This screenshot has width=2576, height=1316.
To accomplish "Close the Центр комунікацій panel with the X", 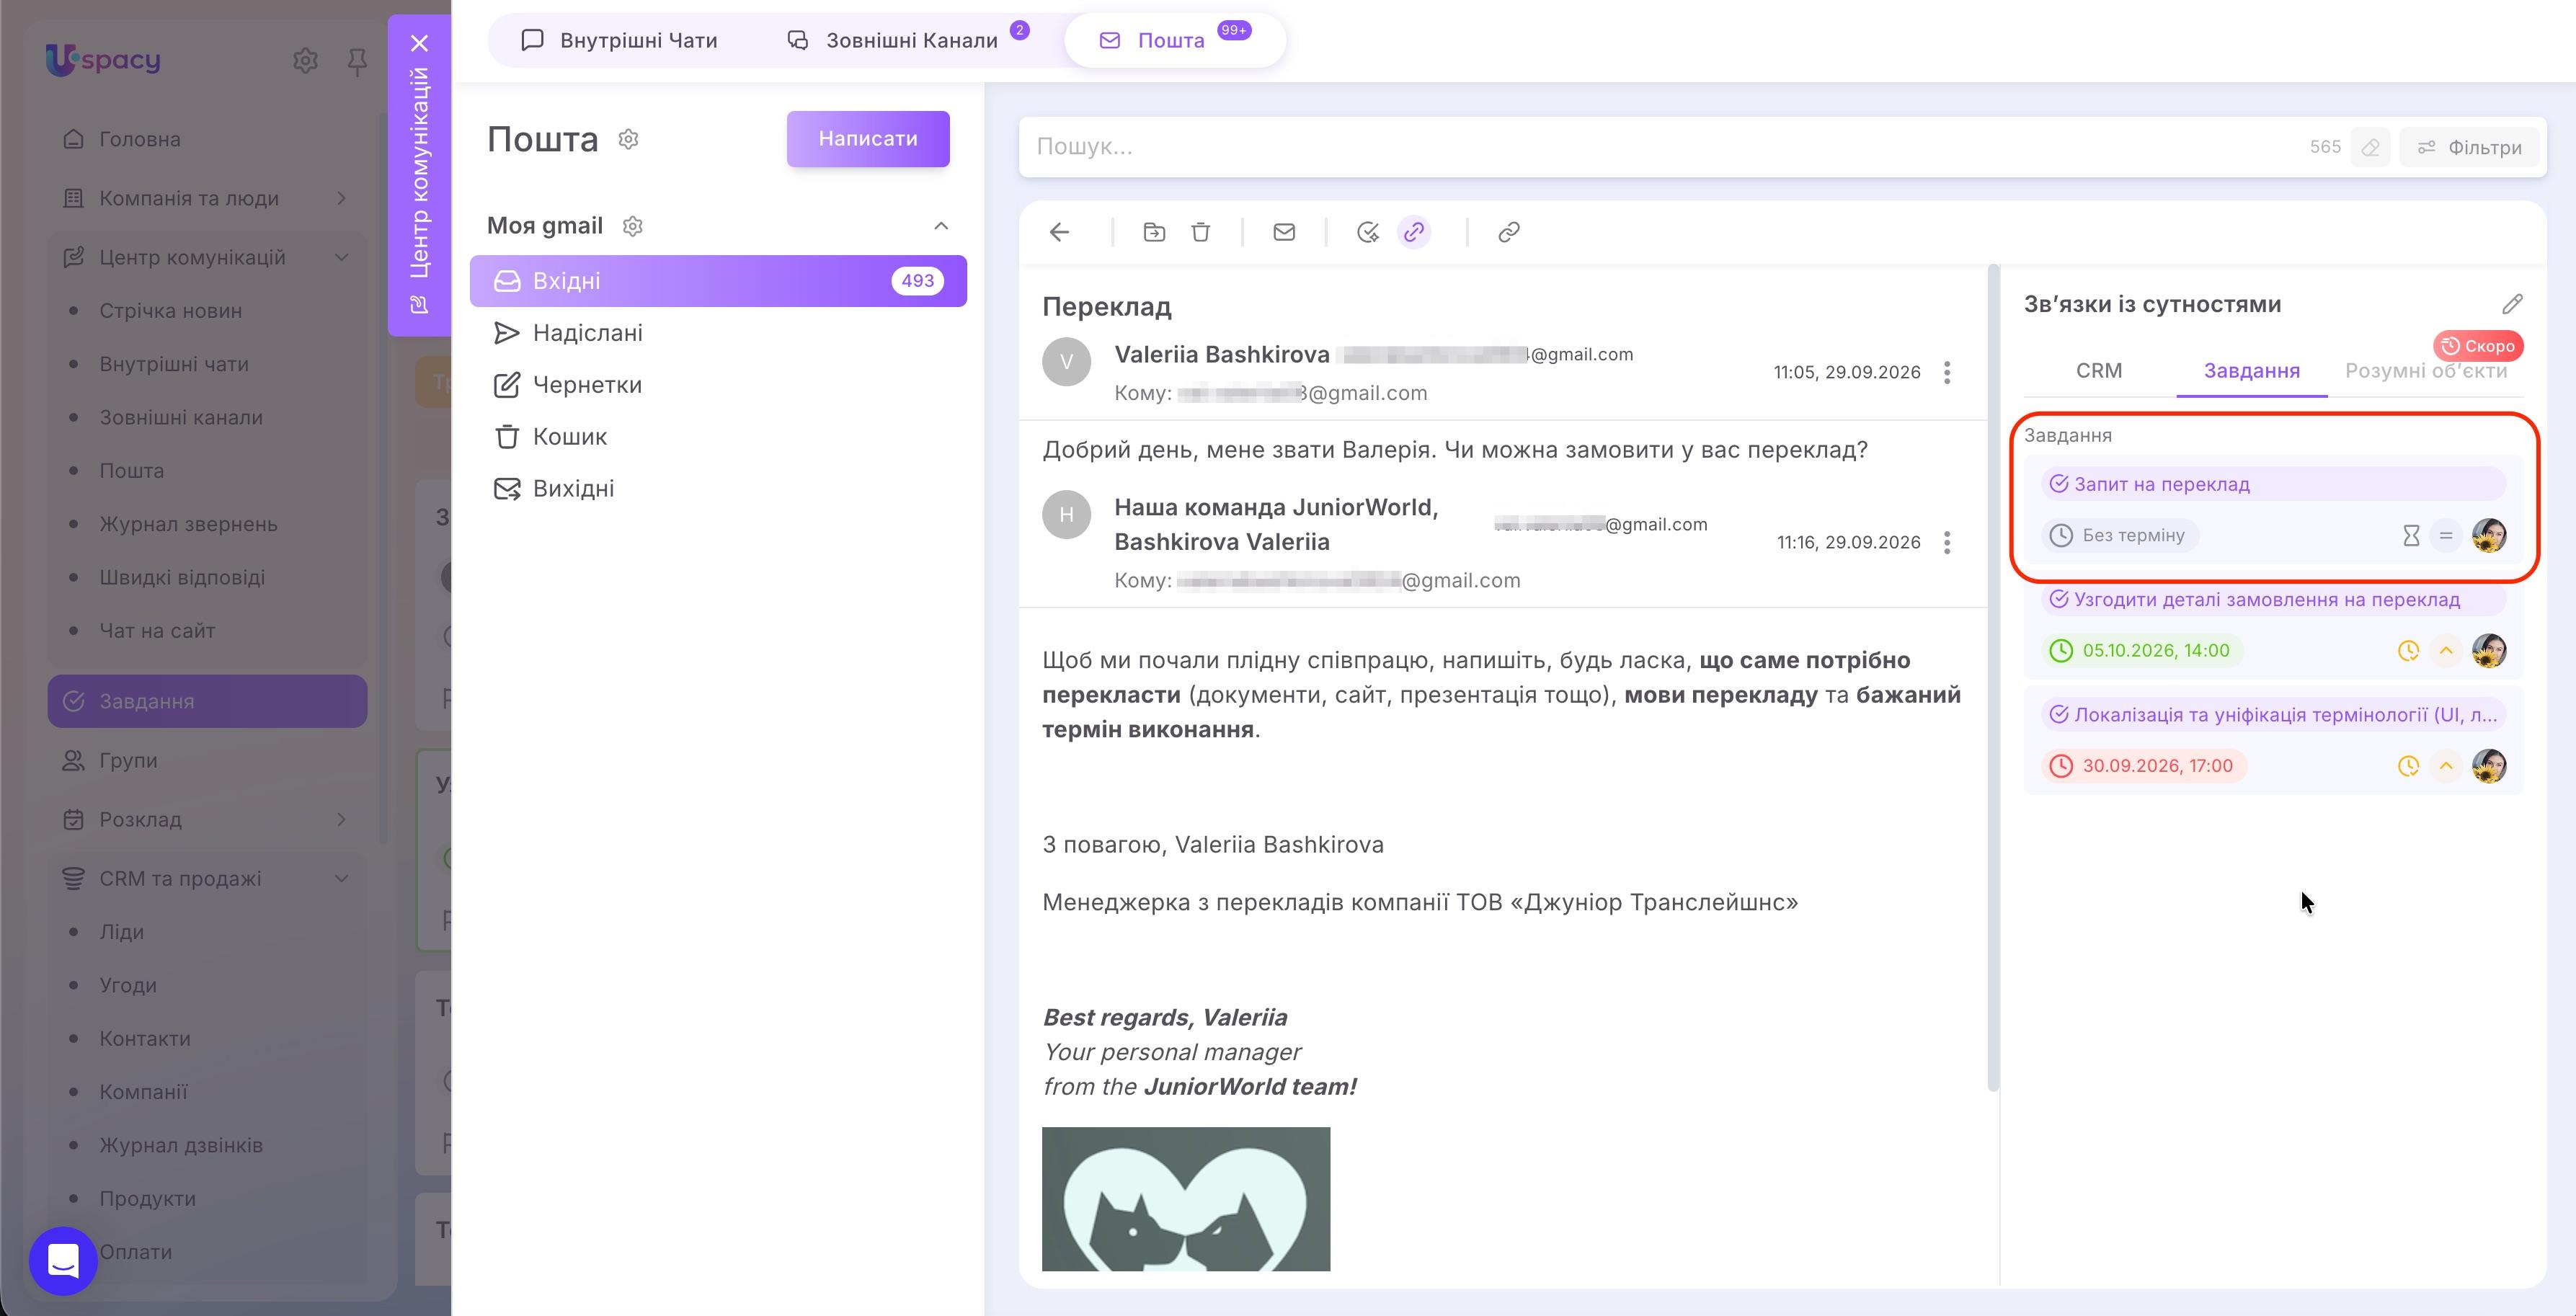I will tap(420, 43).
